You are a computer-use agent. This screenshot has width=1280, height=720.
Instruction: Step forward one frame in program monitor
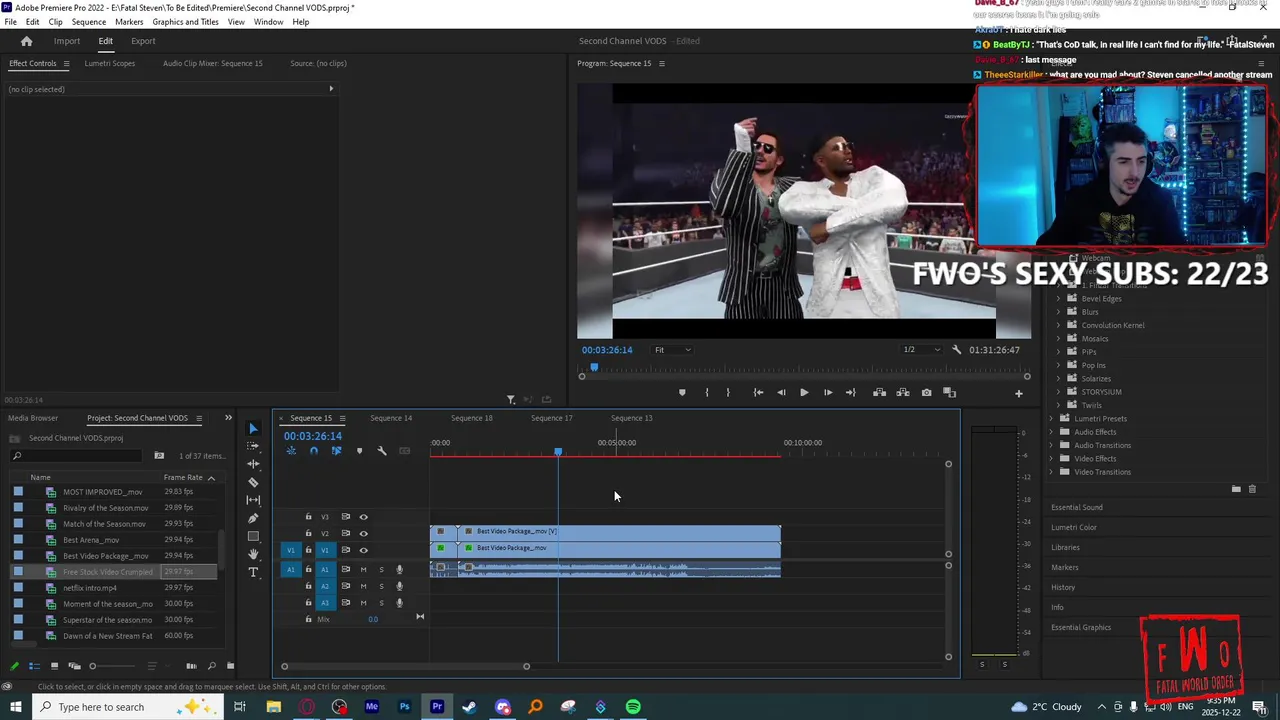[827, 393]
